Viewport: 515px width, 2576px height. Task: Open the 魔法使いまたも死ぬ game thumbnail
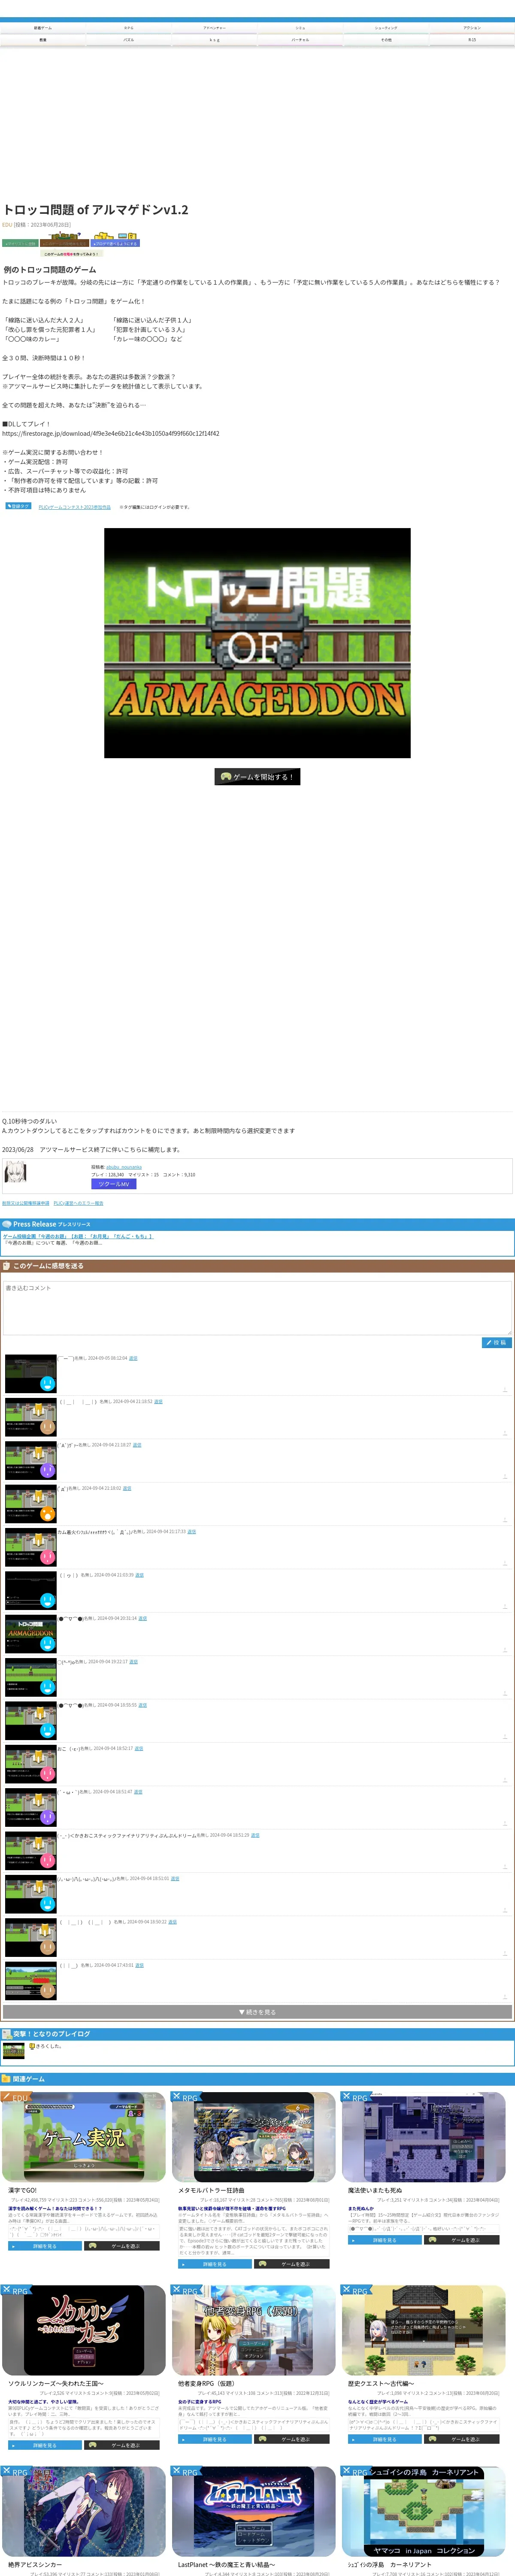click(424, 2137)
